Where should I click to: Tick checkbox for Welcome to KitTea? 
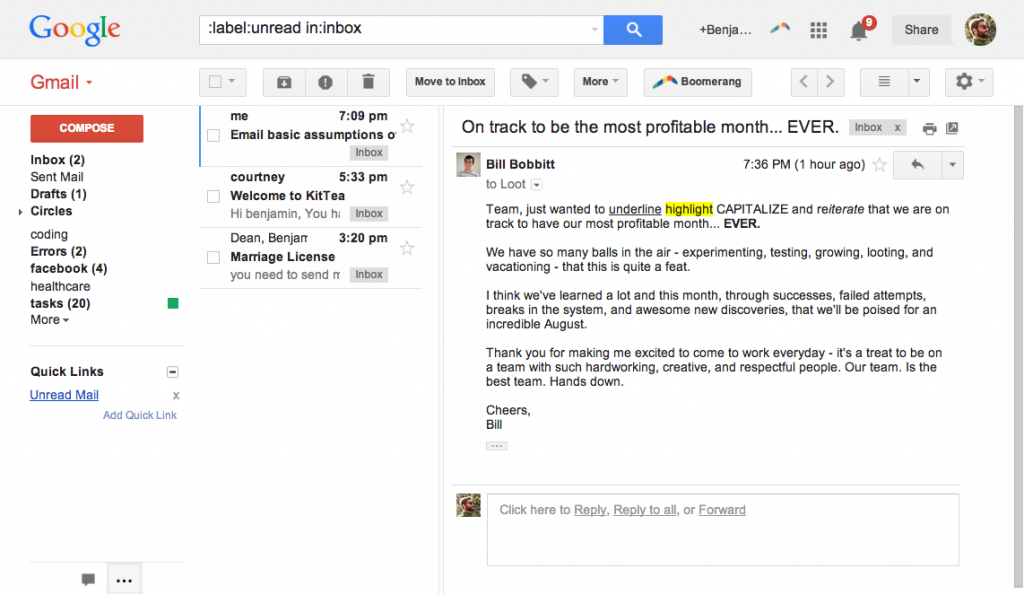point(214,196)
